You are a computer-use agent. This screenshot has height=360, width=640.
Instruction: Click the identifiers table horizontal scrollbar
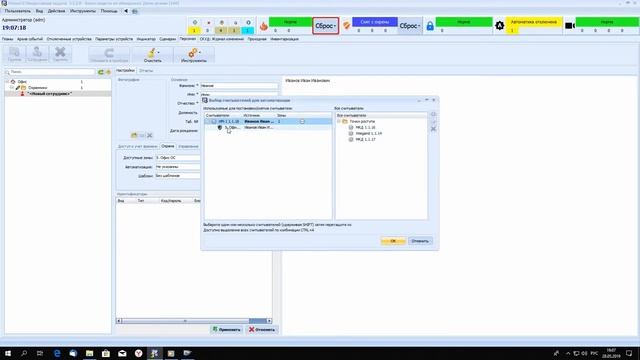[194, 321]
